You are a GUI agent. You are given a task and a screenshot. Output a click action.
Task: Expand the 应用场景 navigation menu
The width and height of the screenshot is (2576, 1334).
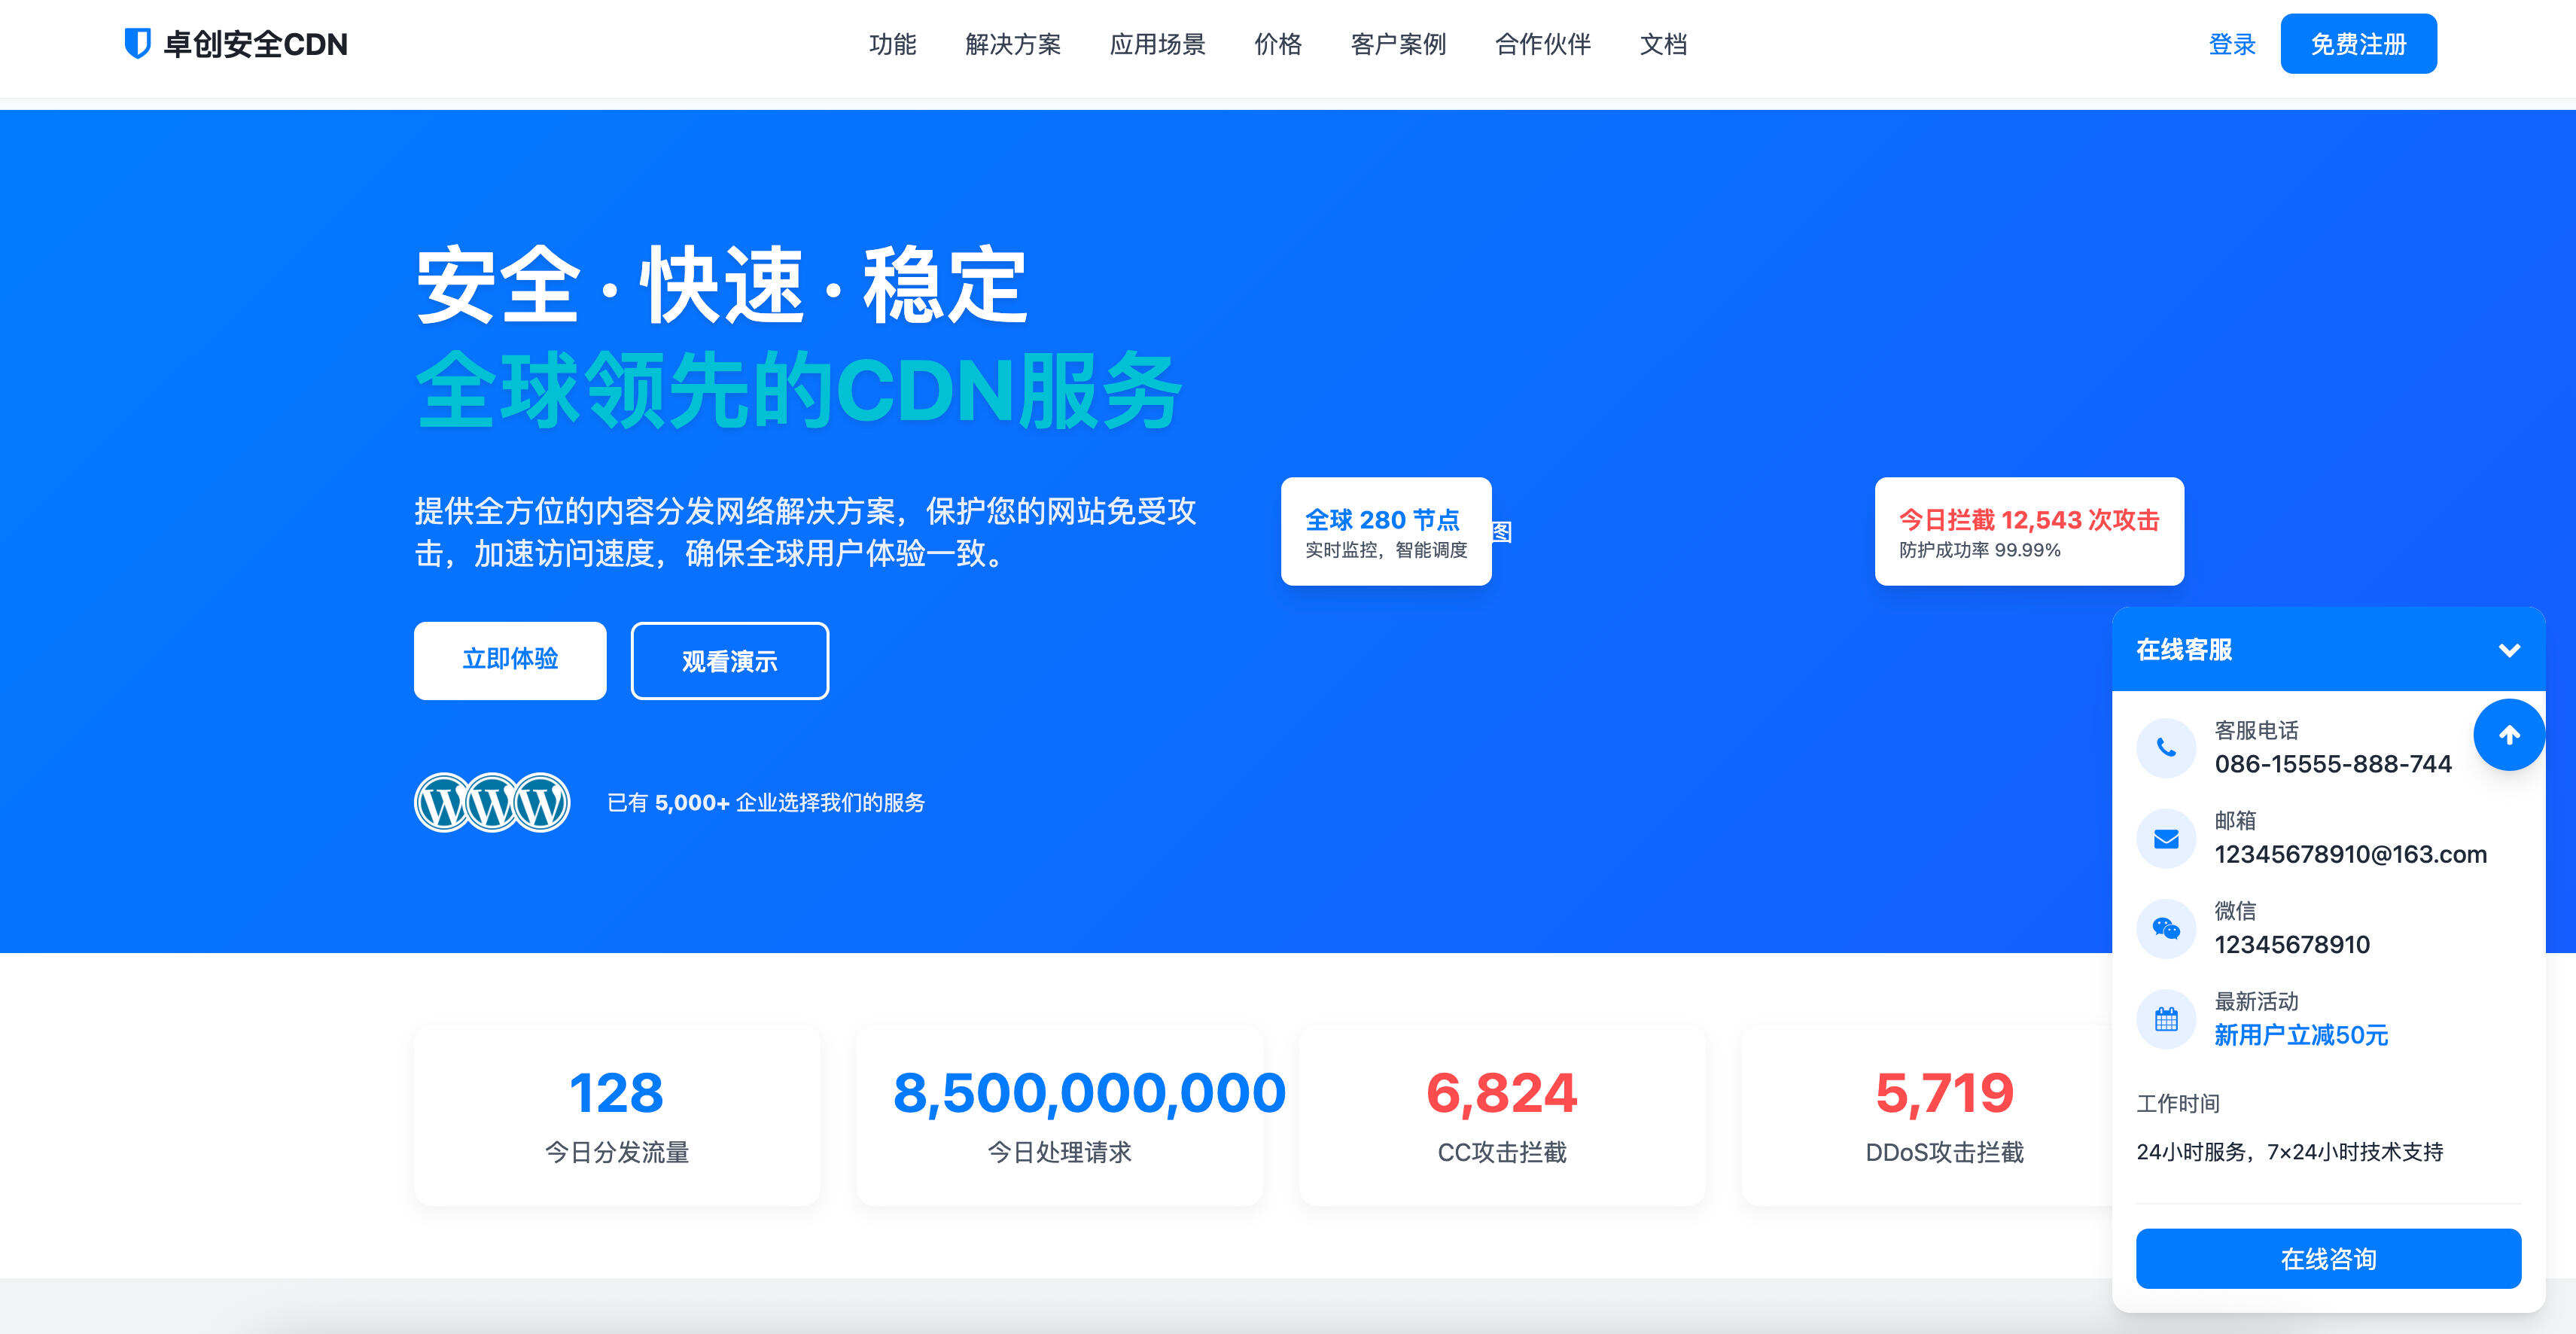(1158, 45)
